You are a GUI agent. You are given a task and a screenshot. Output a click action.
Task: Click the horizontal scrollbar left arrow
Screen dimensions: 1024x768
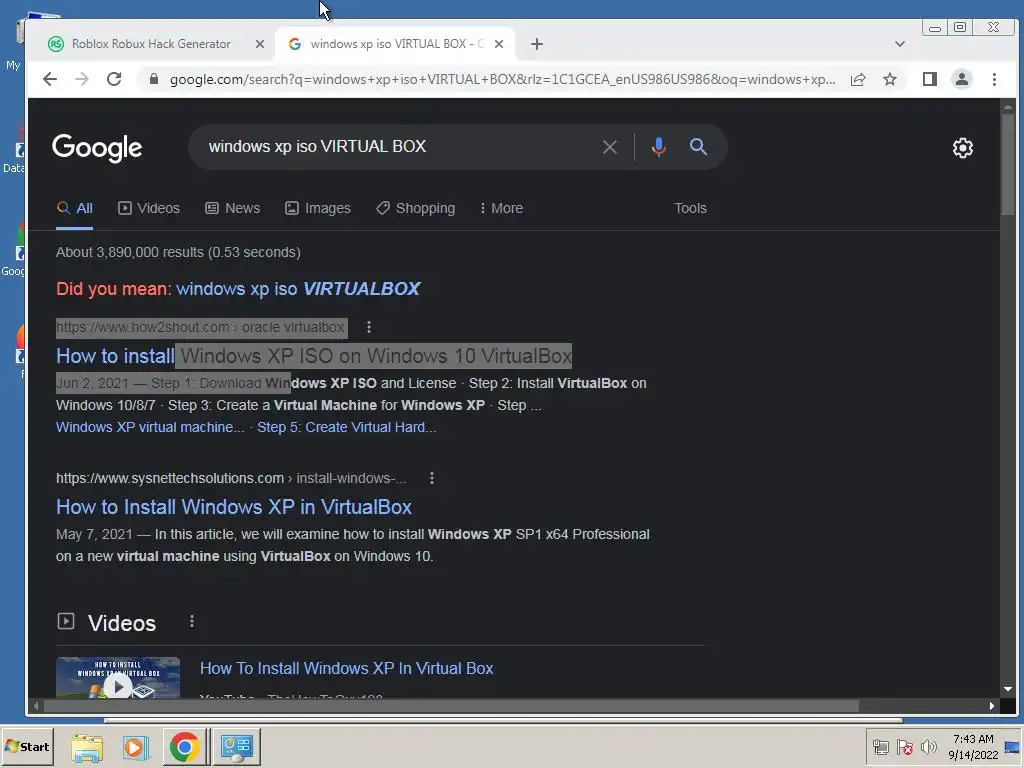click(x=36, y=706)
